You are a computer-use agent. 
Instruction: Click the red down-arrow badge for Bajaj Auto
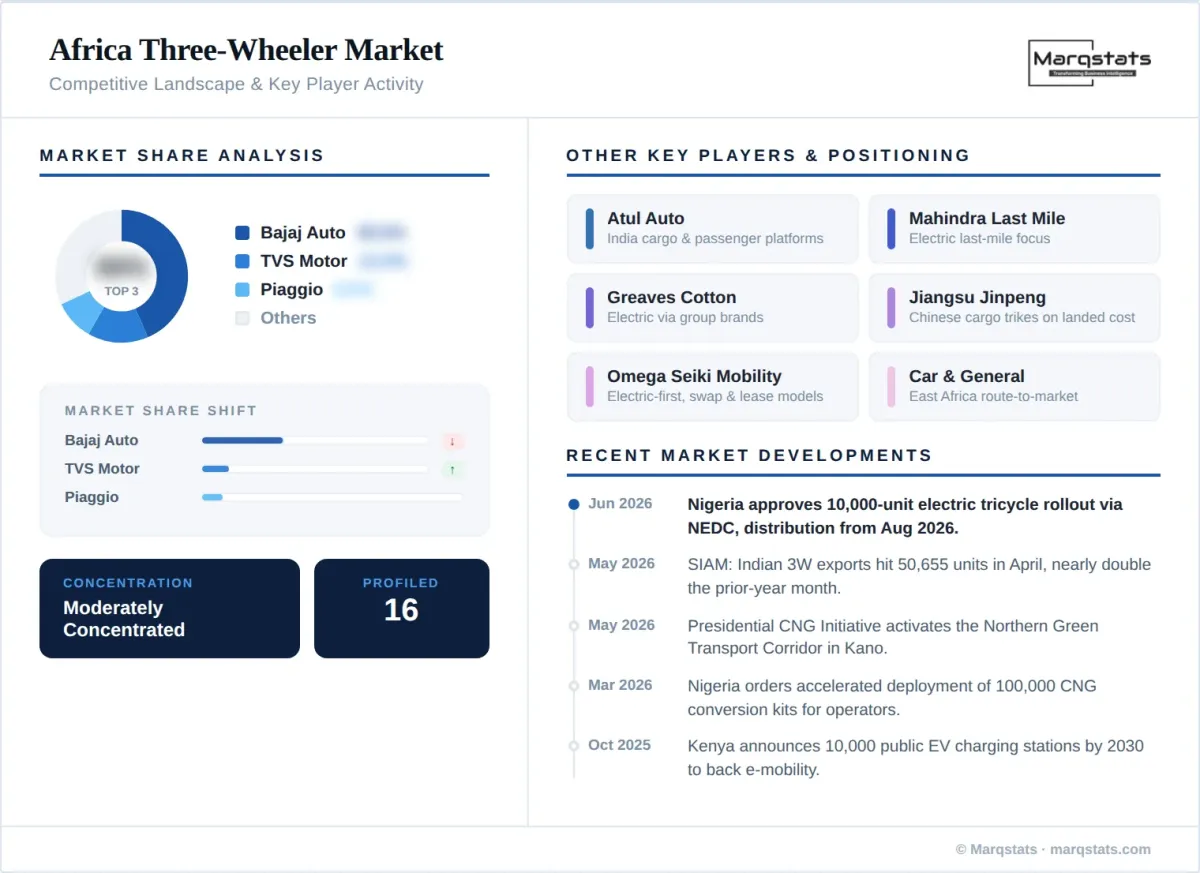click(x=452, y=441)
